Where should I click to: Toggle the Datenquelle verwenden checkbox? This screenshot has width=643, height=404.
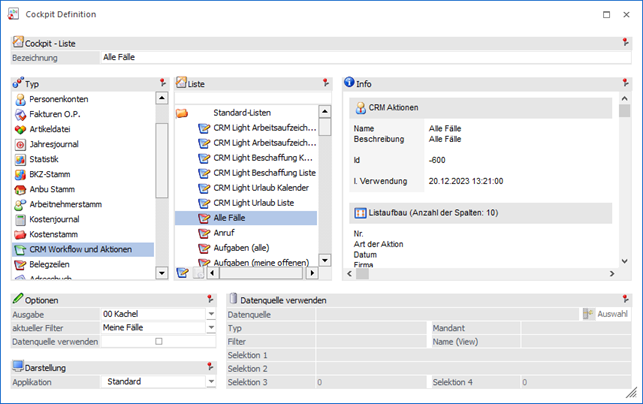click(158, 341)
